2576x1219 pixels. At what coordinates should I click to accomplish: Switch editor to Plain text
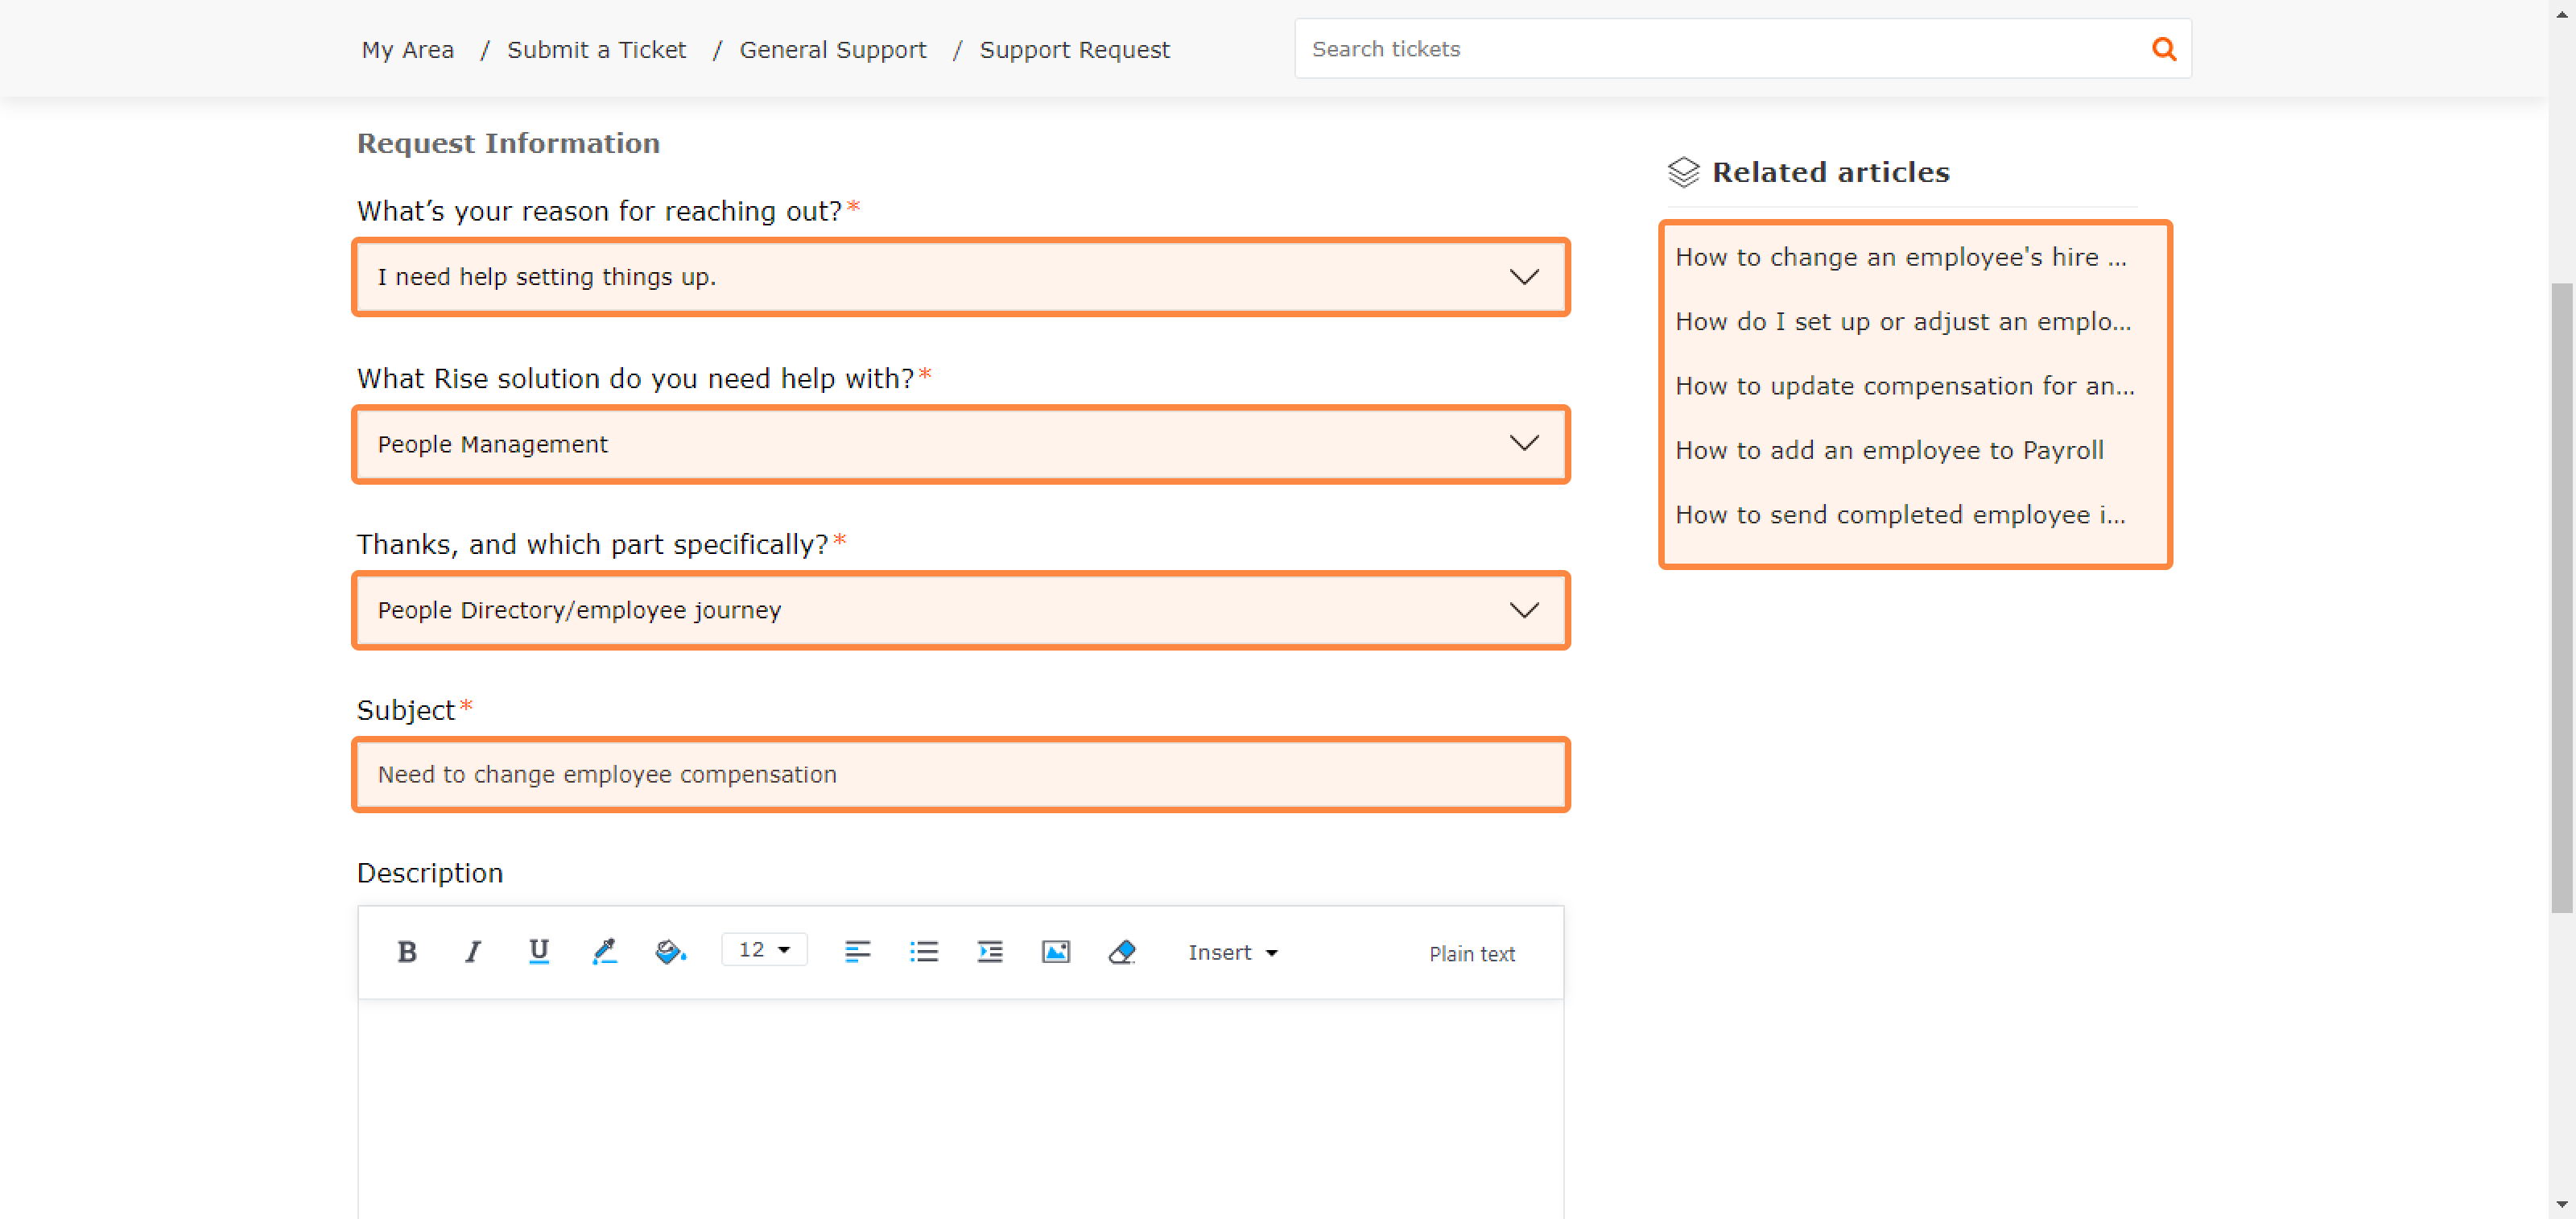1471,954
